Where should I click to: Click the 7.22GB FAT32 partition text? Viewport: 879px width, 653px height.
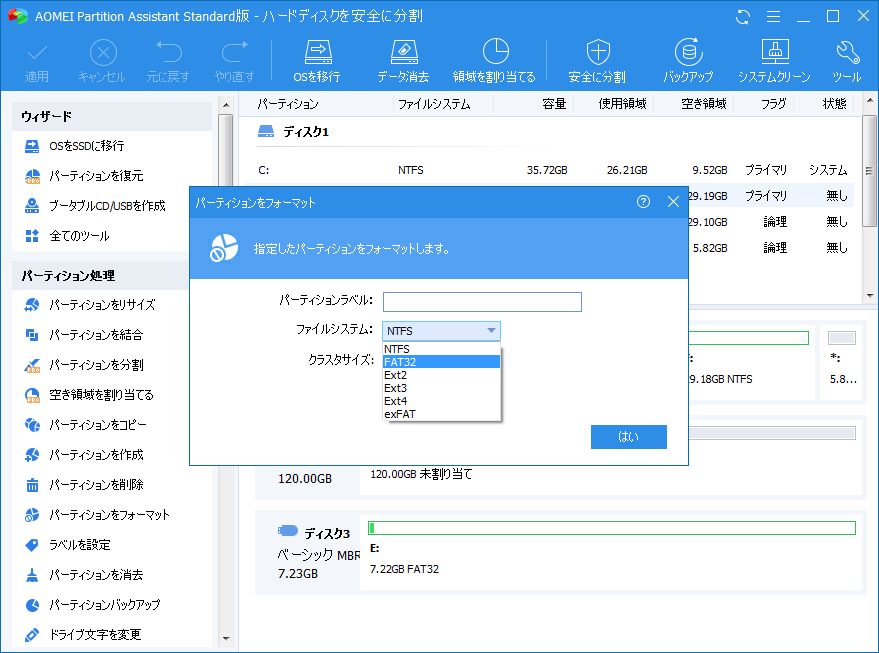click(404, 569)
